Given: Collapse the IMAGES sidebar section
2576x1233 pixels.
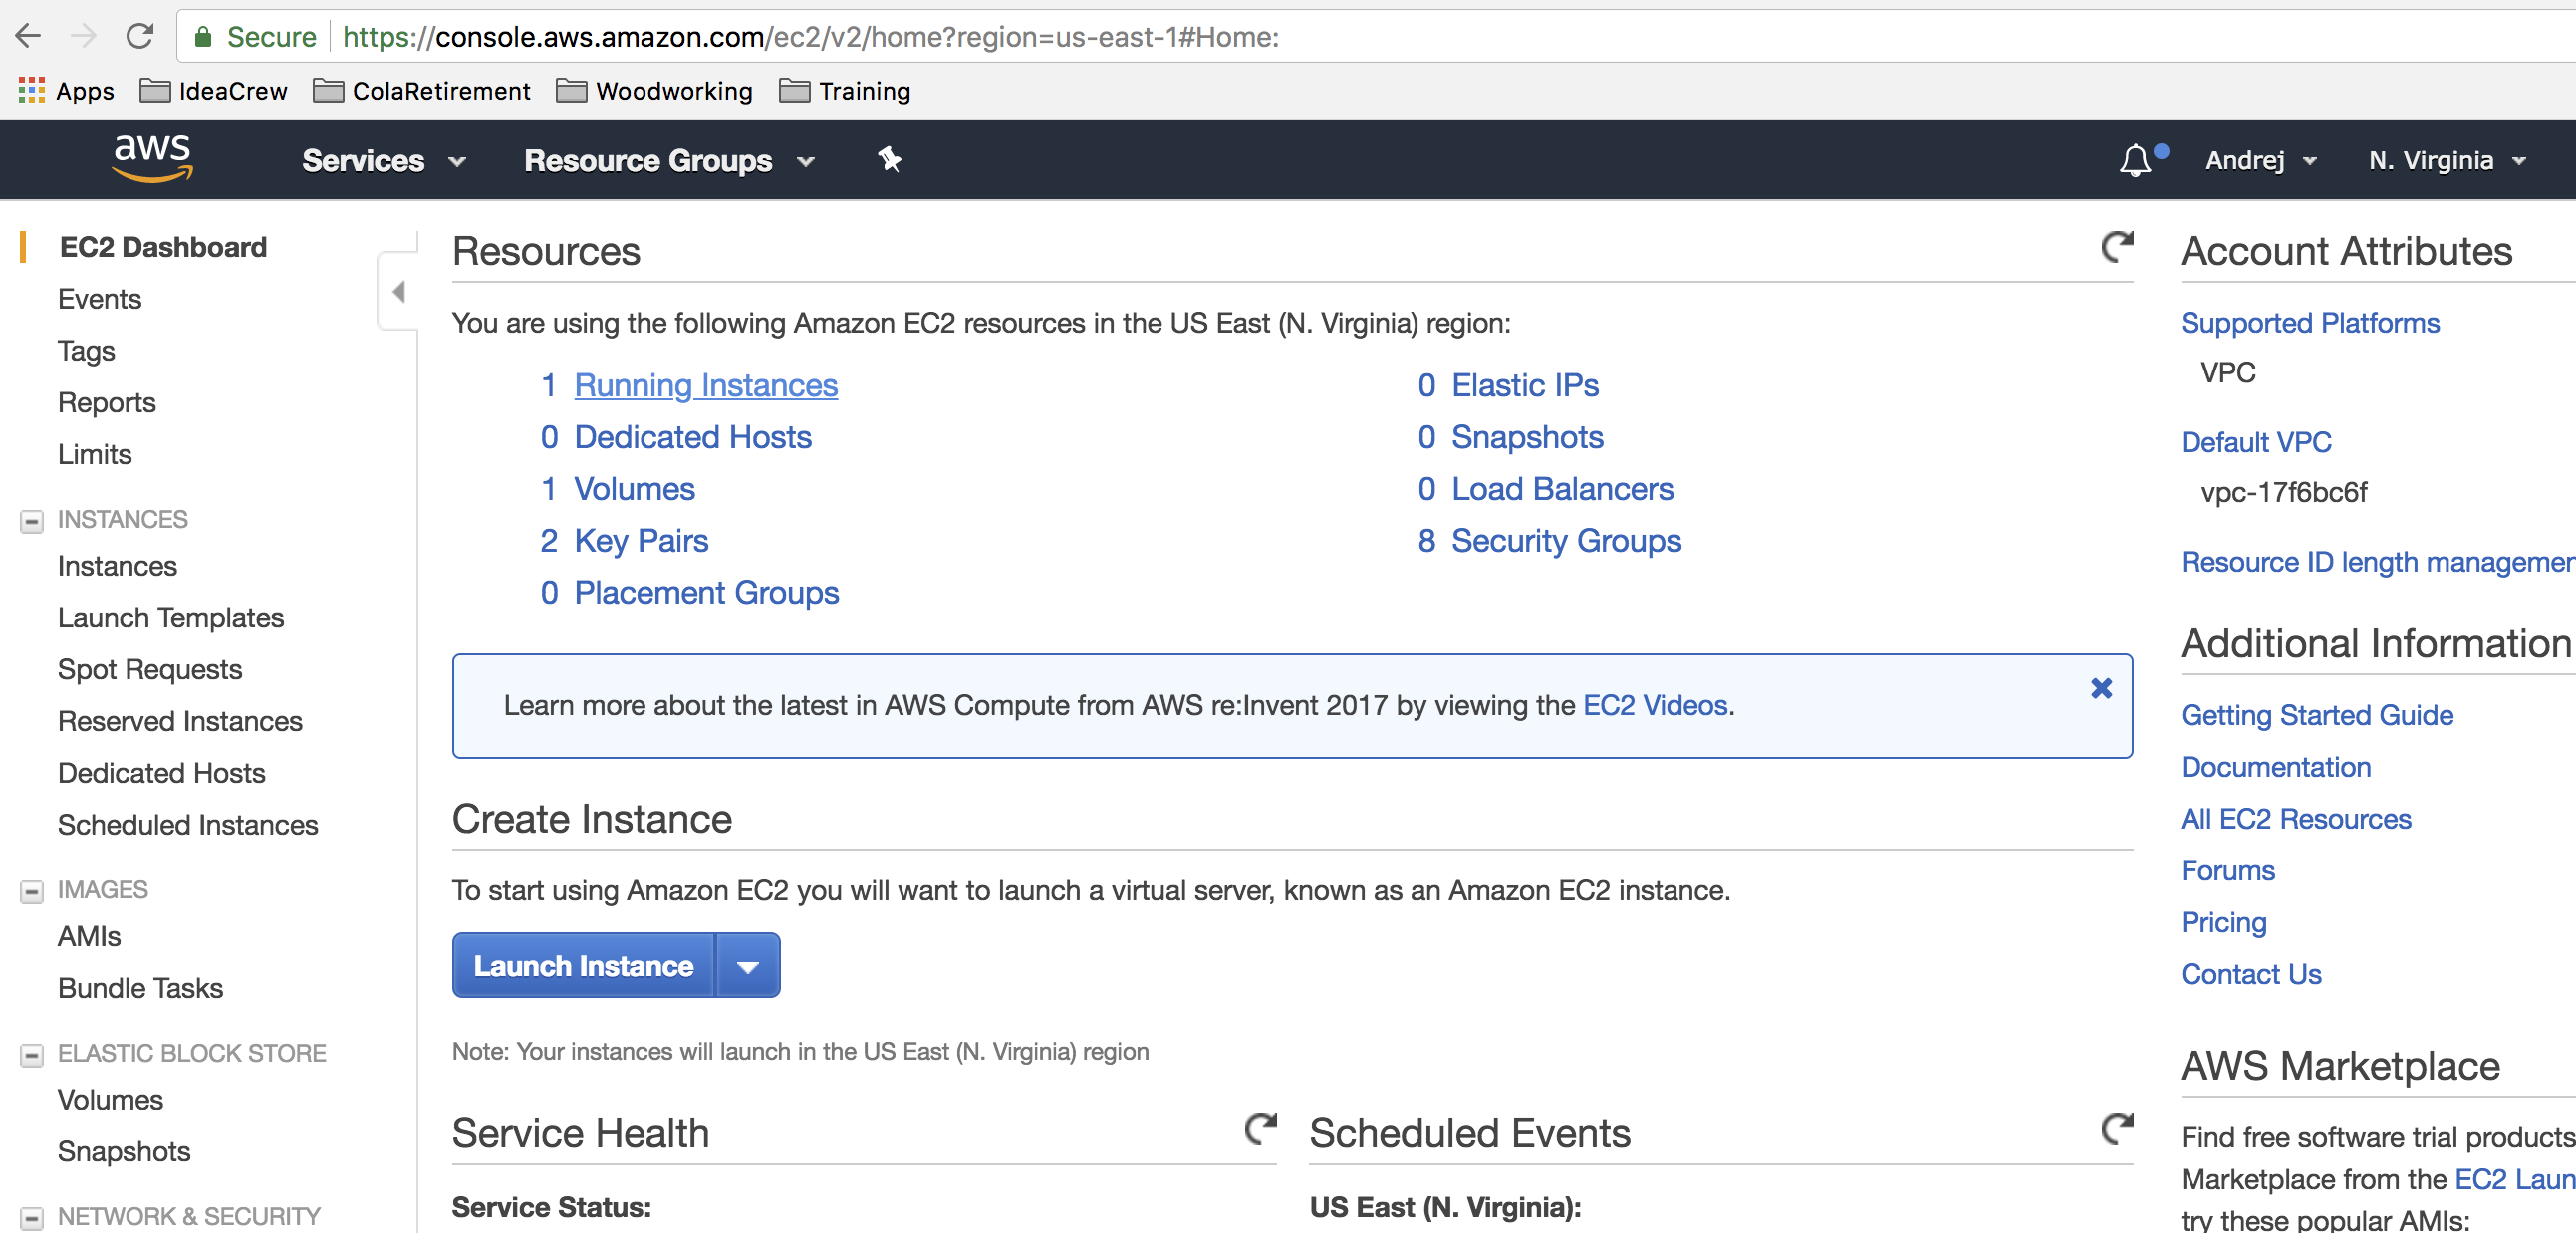Looking at the screenshot, I should click(x=32, y=891).
